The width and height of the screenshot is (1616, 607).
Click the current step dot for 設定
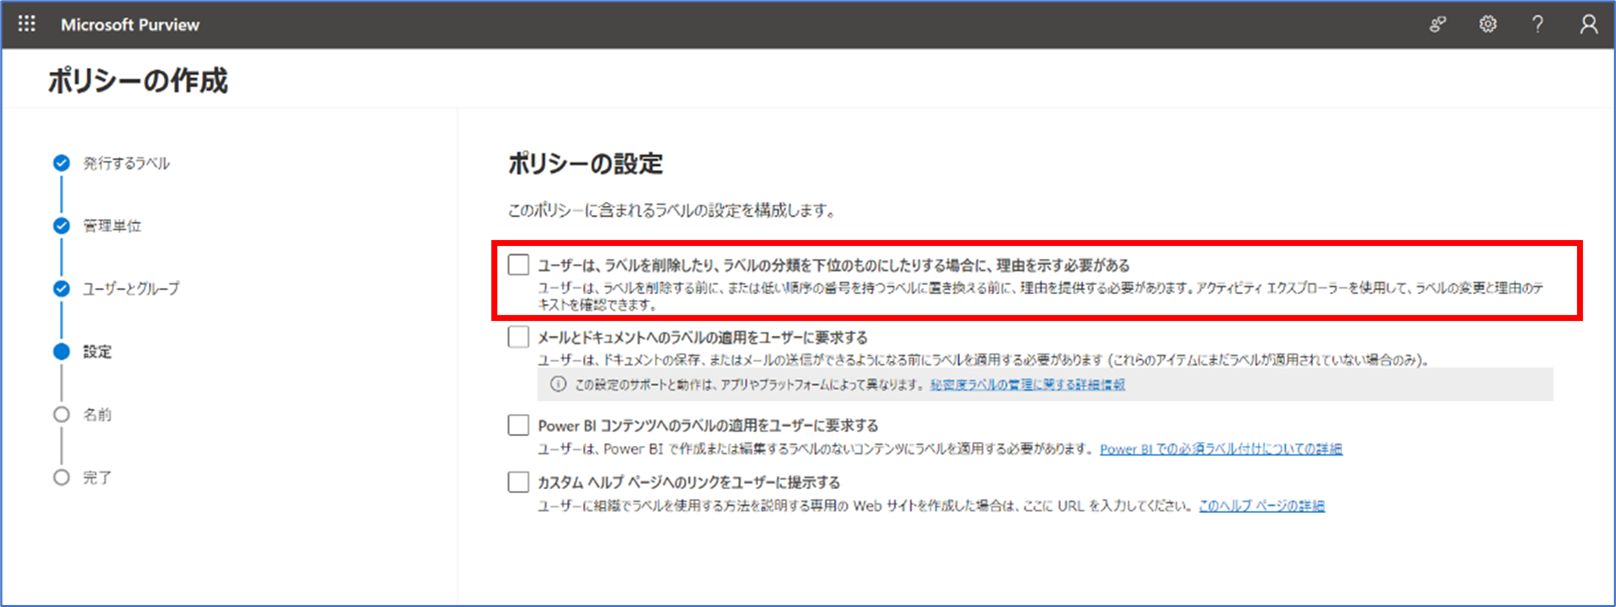(62, 352)
